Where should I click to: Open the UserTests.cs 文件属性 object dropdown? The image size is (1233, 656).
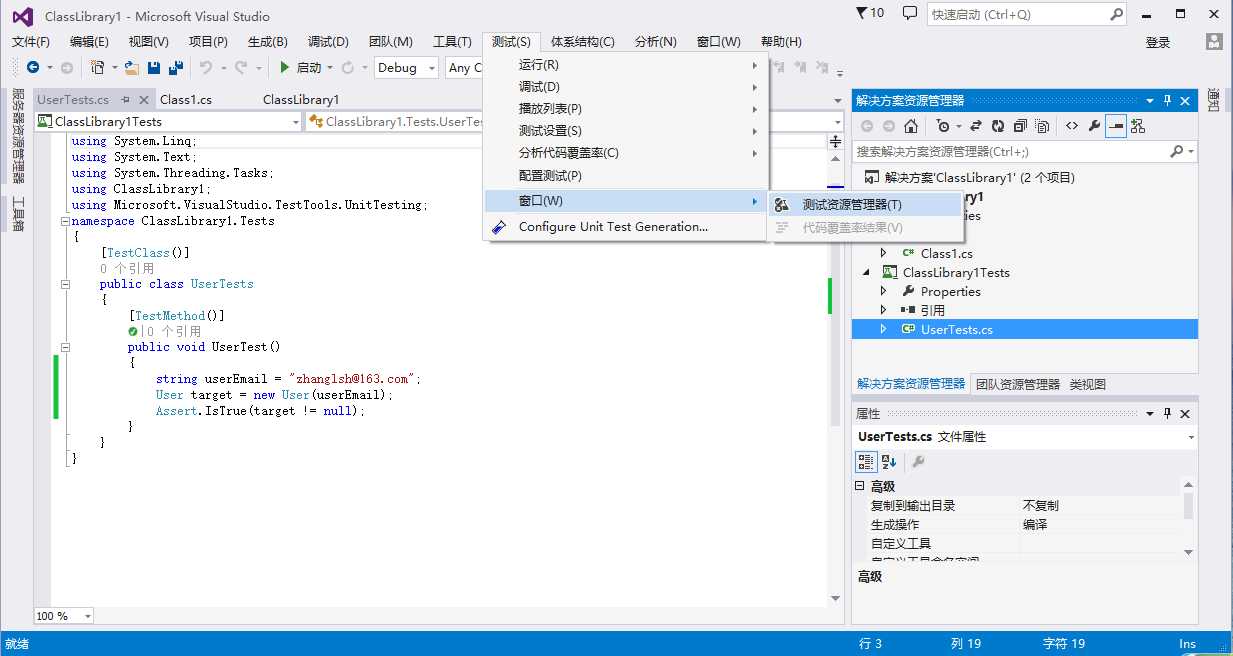pyautogui.click(x=1191, y=437)
